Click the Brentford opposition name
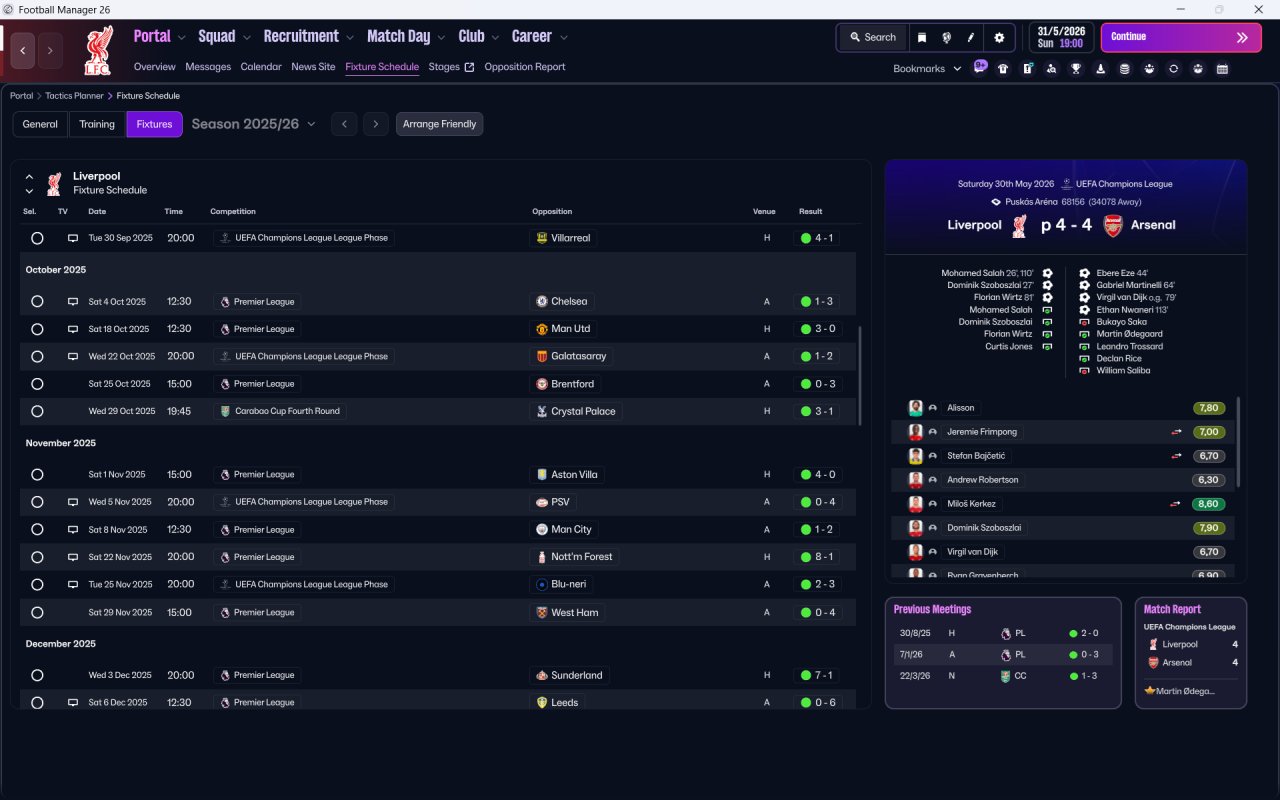This screenshot has height=800, width=1280. coord(572,384)
